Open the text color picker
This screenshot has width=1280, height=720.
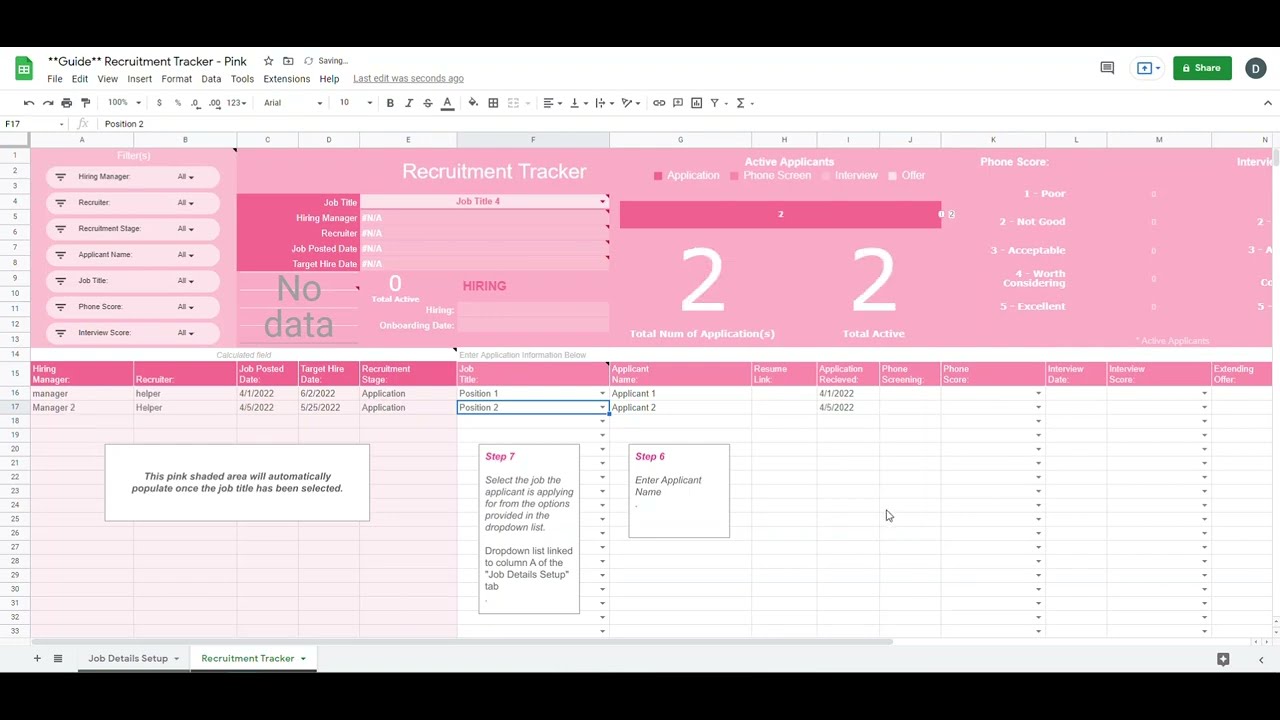tap(447, 103)
